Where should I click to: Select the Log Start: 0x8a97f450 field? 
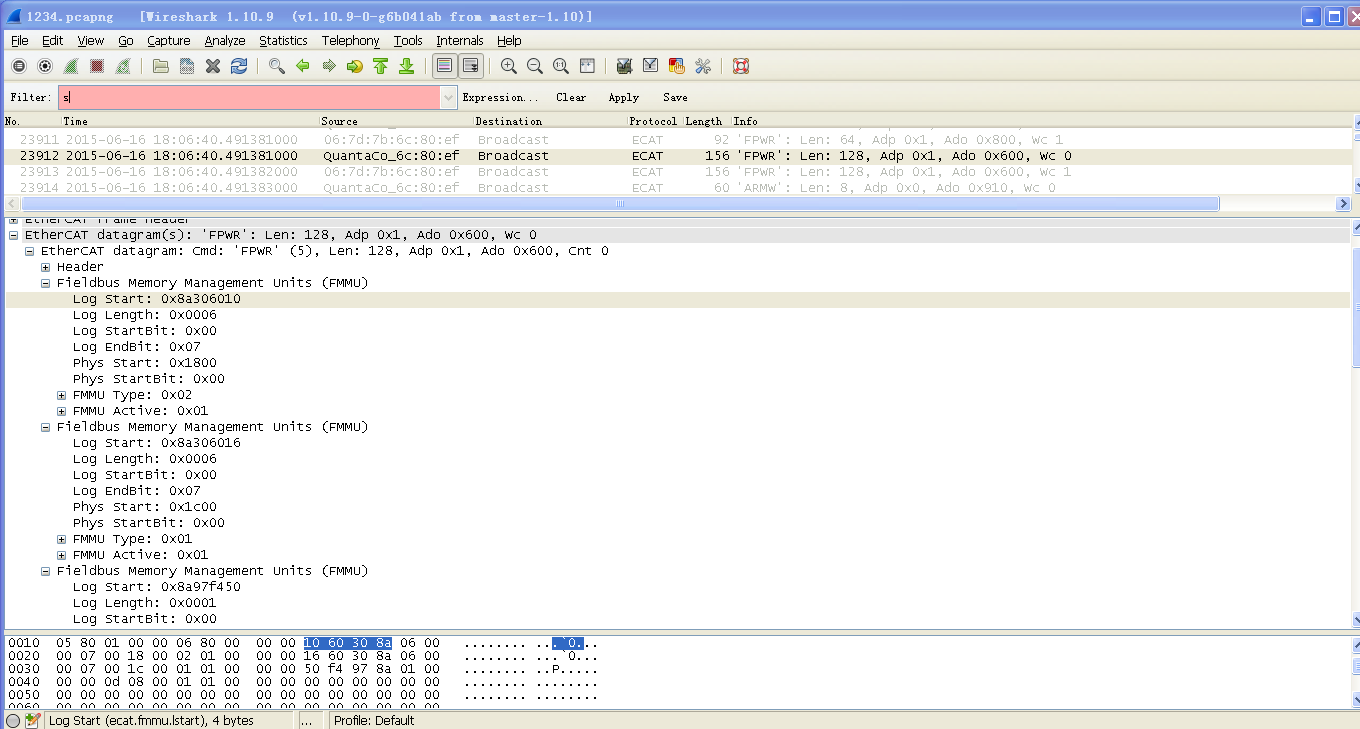click(156, 587)
